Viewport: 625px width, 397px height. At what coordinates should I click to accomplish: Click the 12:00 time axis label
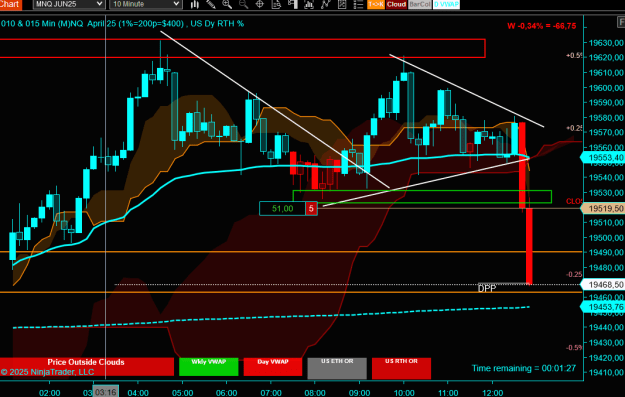click(x=492, y=393)
